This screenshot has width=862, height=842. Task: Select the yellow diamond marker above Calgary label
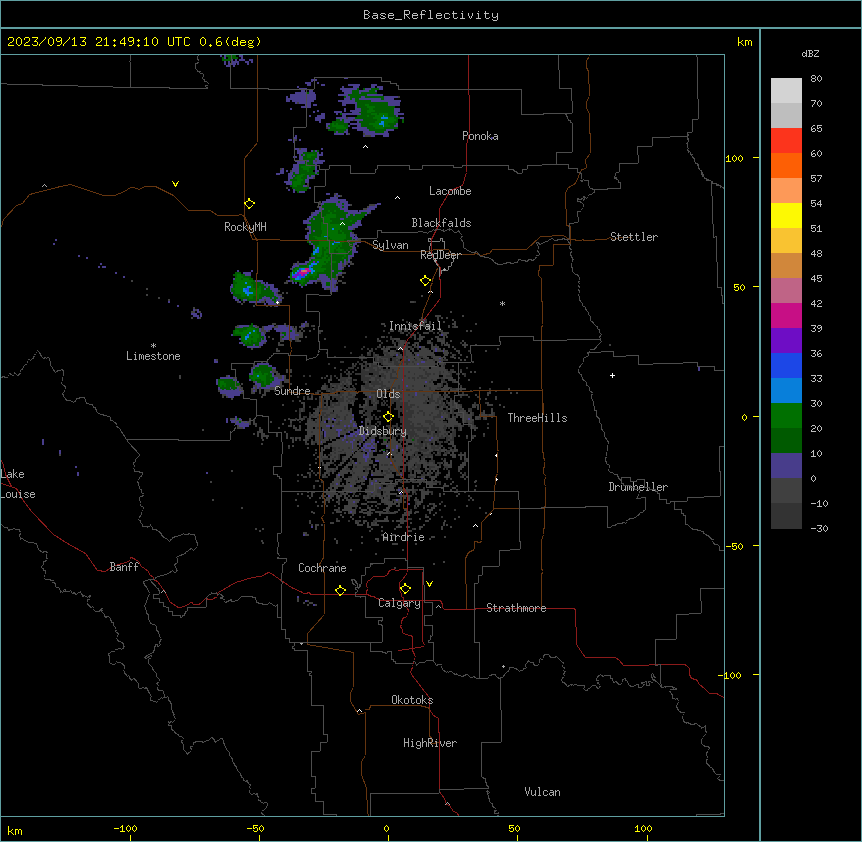(405, 589)
